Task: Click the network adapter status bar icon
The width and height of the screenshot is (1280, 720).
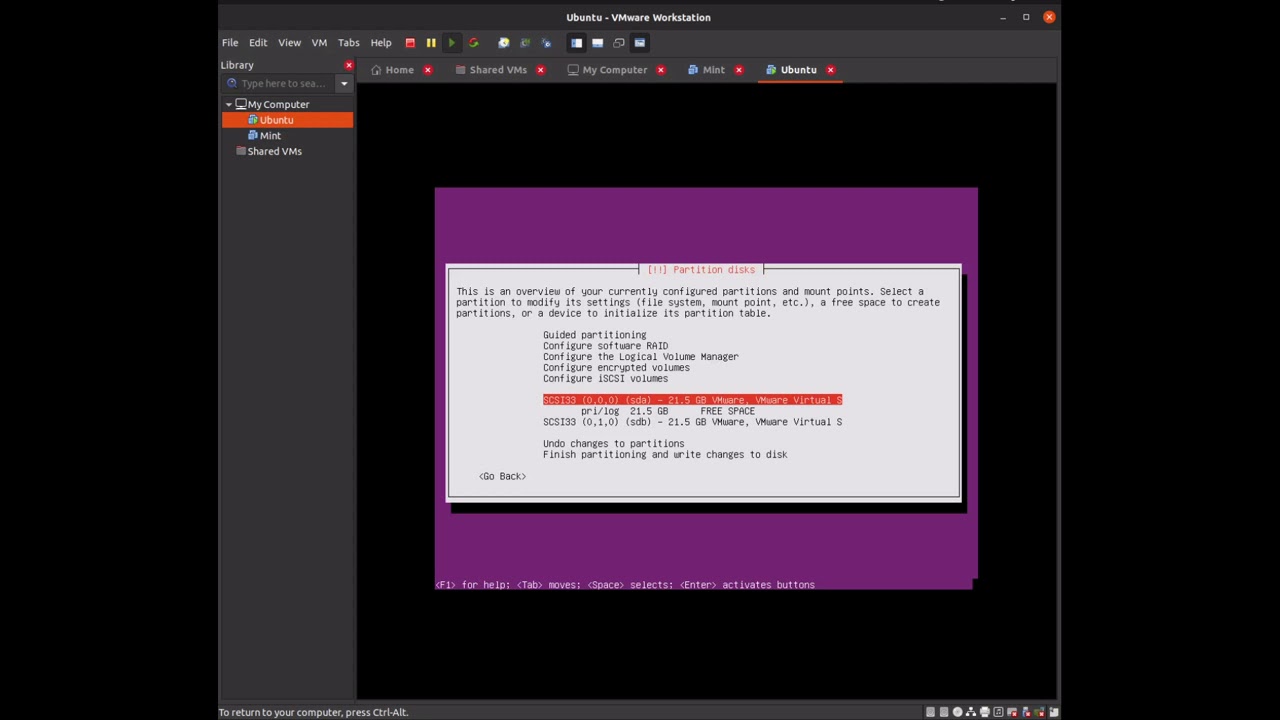Action: (x=971, y=712)
